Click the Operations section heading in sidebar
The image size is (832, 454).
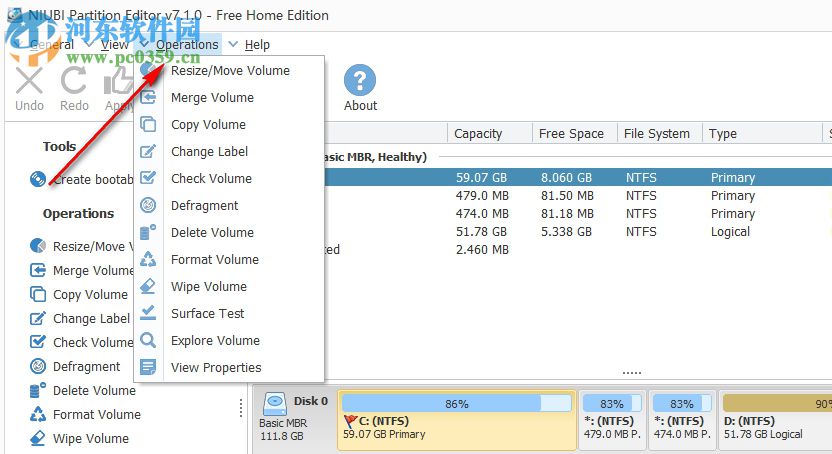point(79,213)
